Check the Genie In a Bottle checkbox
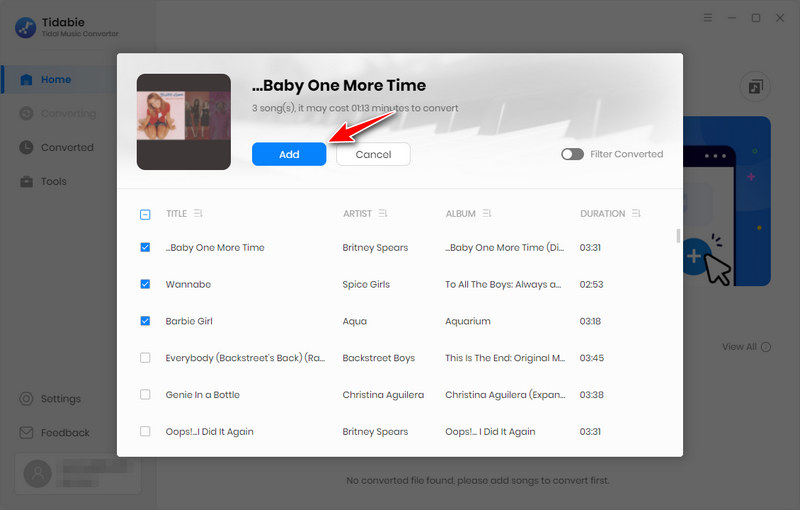 (145, 394)
